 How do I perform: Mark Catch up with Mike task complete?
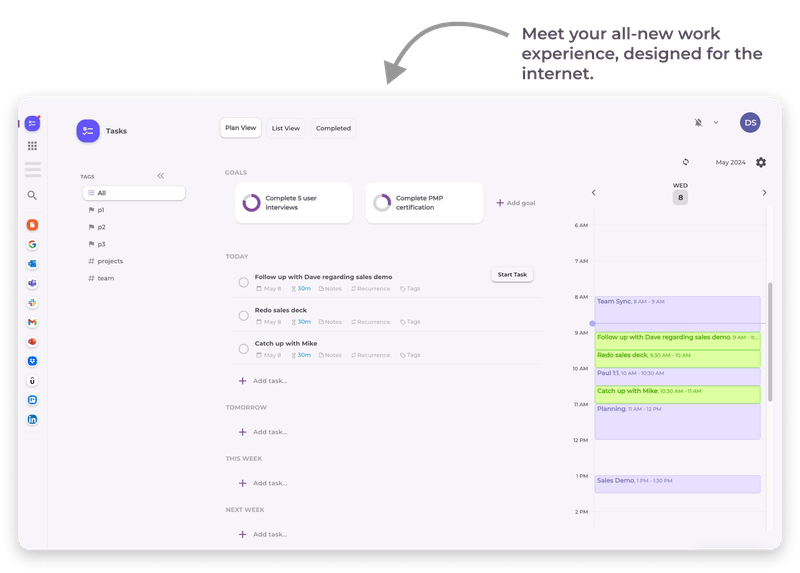tap(244, 349)
